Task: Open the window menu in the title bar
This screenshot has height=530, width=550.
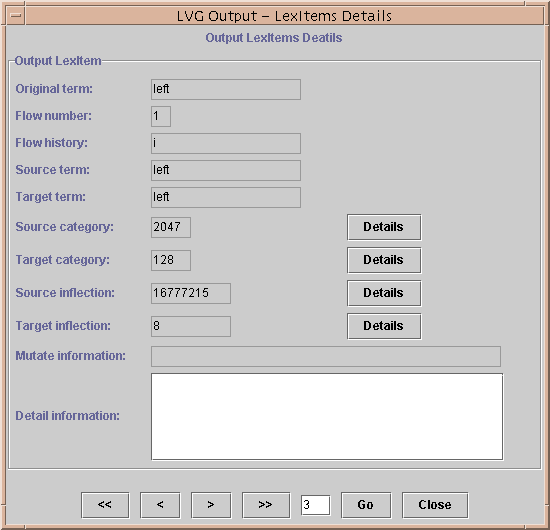Action: (x=15, y=16)
